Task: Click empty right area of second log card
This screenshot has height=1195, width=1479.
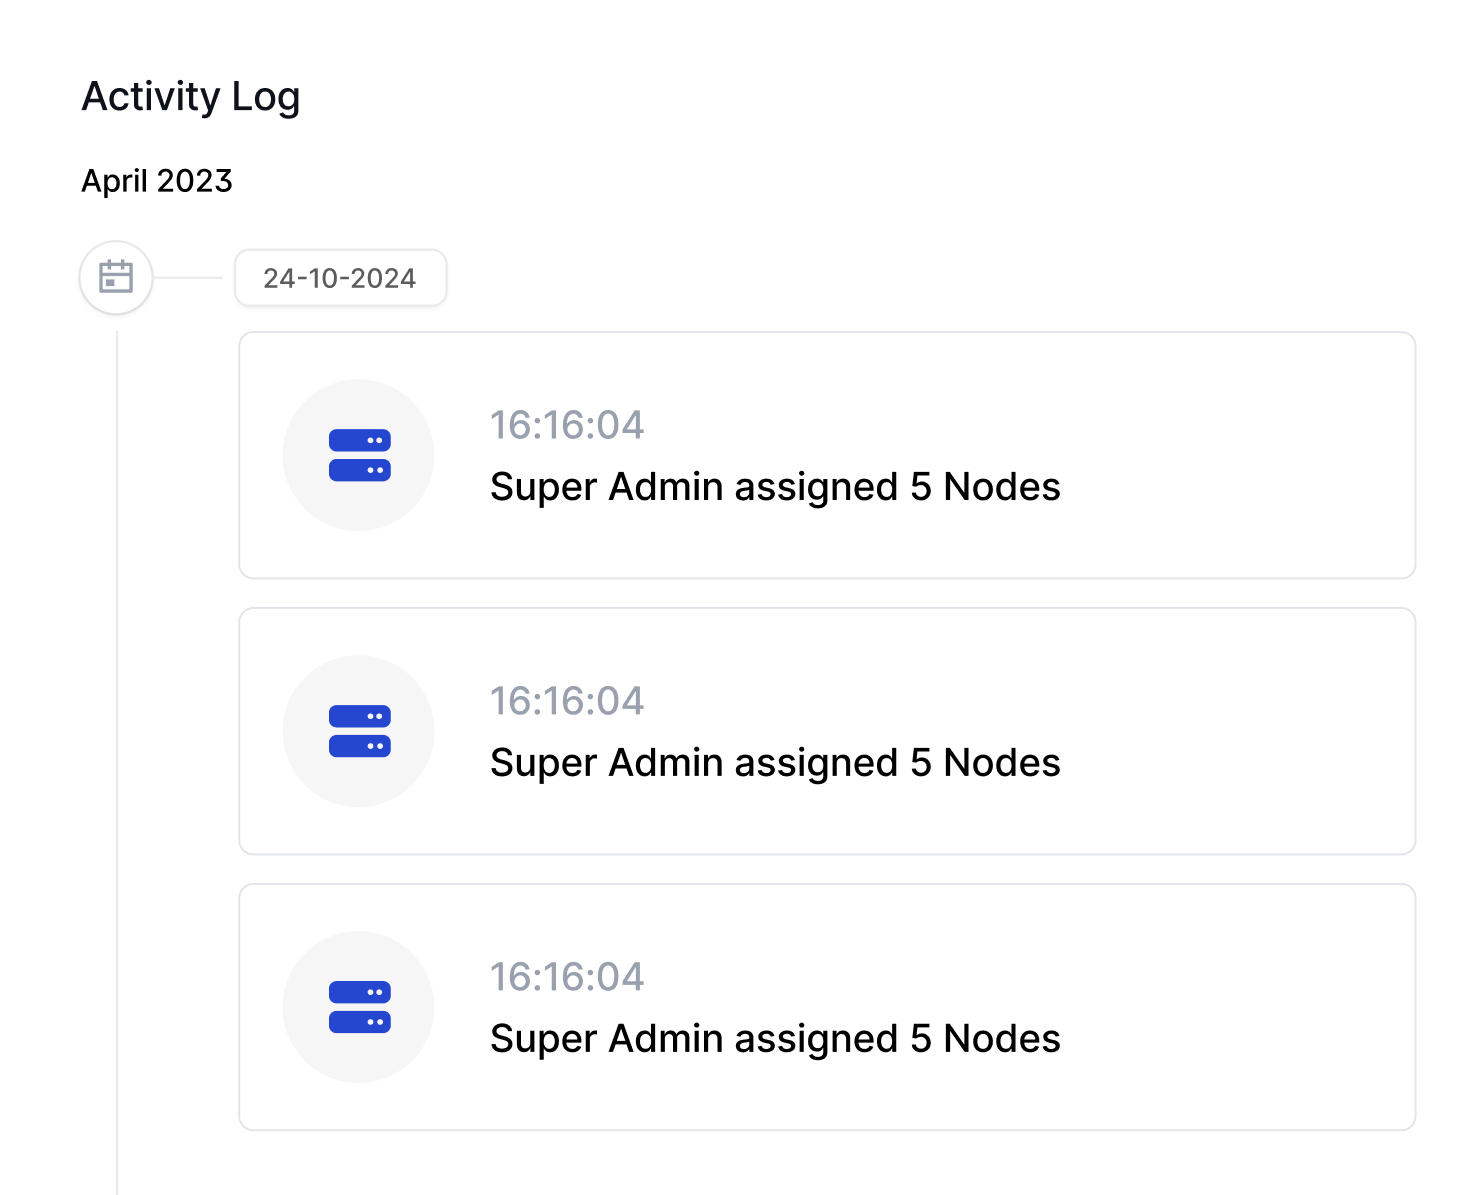Action: [x=1240, y=731]
